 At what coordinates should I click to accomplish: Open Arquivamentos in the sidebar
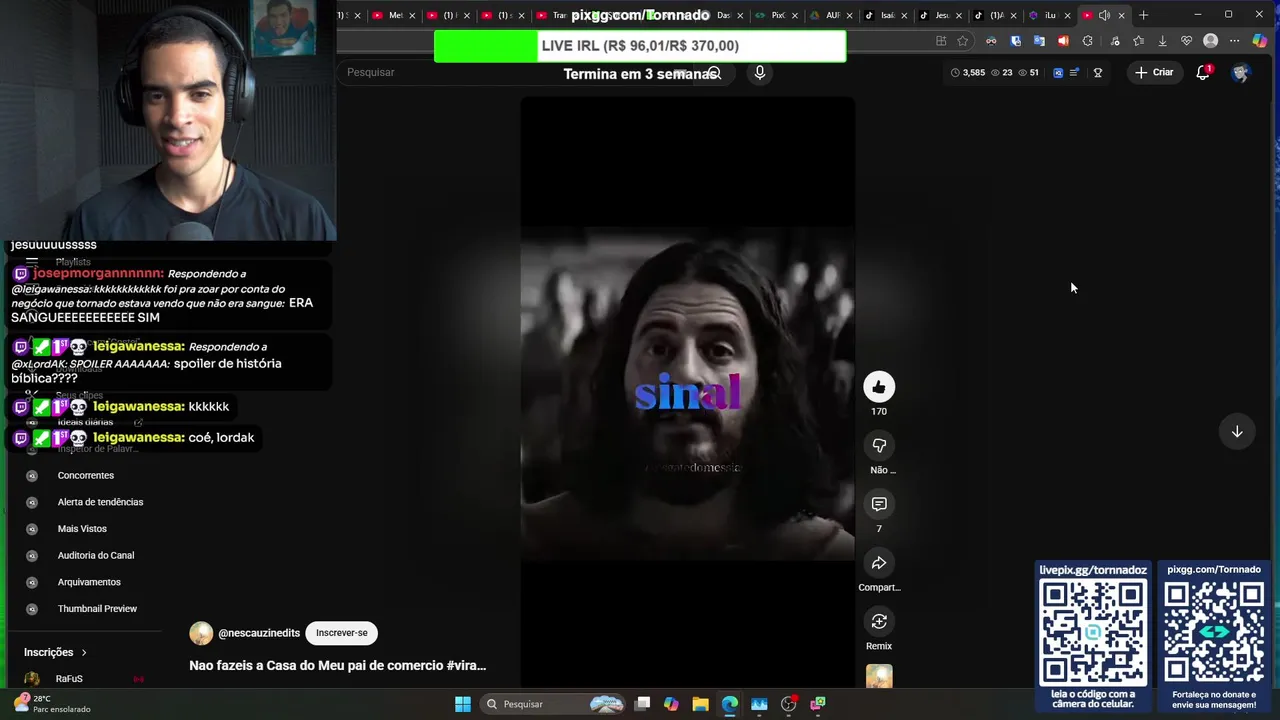tap(89, 582)
